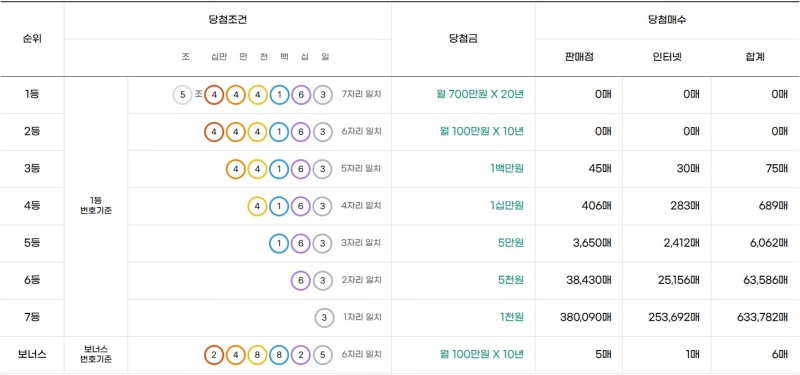800x375 pixels.
Task: Select the red ball 2 in the 보너스 row
Action: (x=214, y=355)
